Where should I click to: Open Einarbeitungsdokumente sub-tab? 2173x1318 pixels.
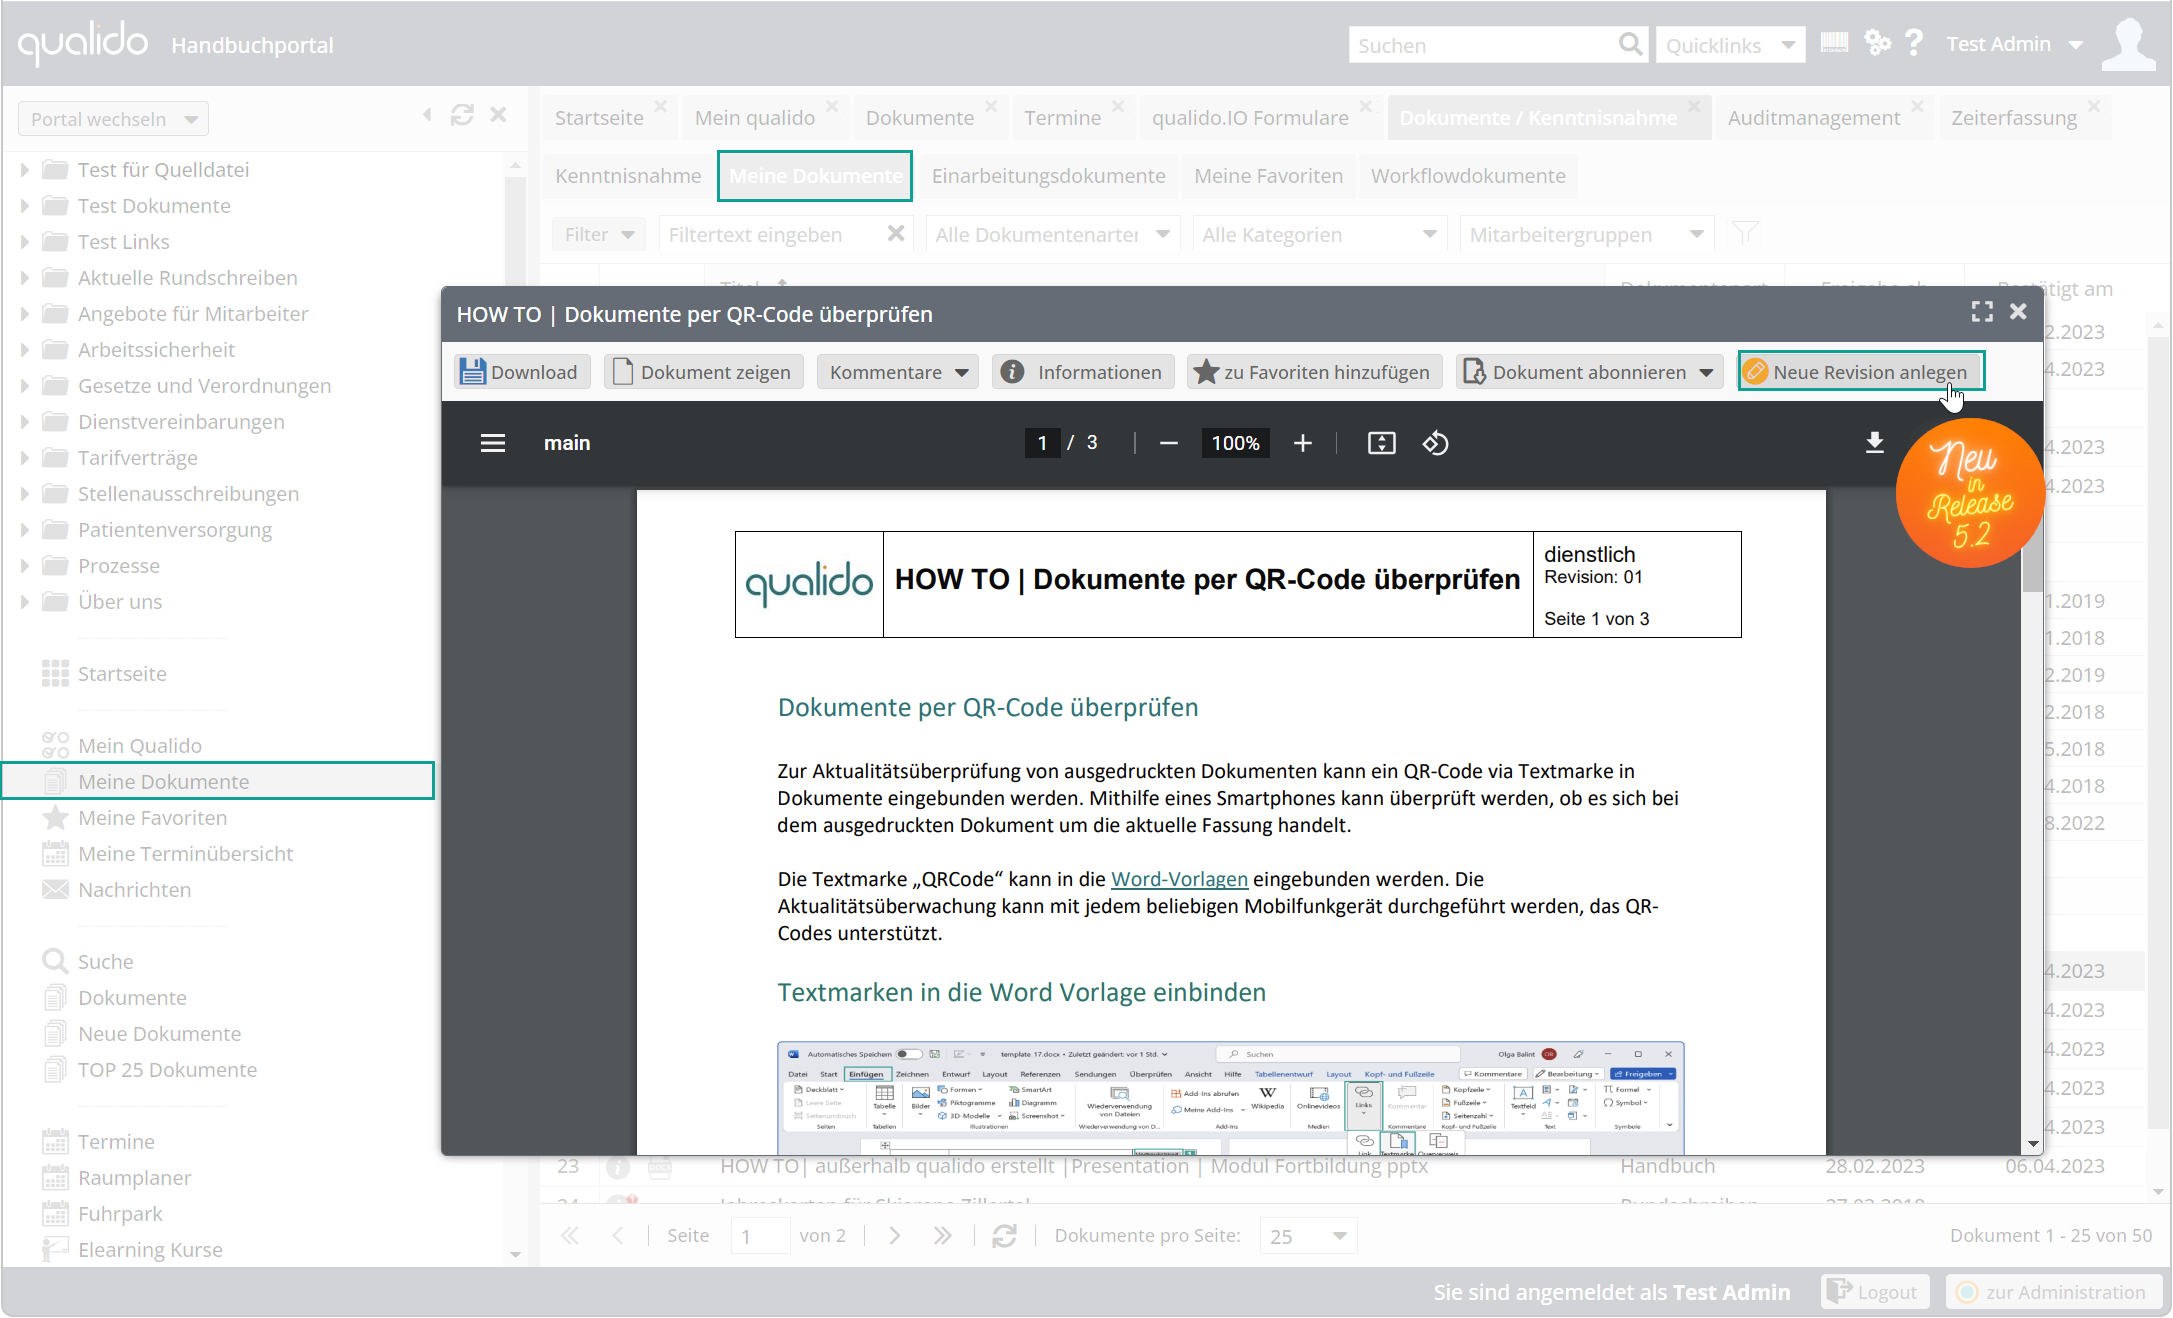click(1048, 176)
